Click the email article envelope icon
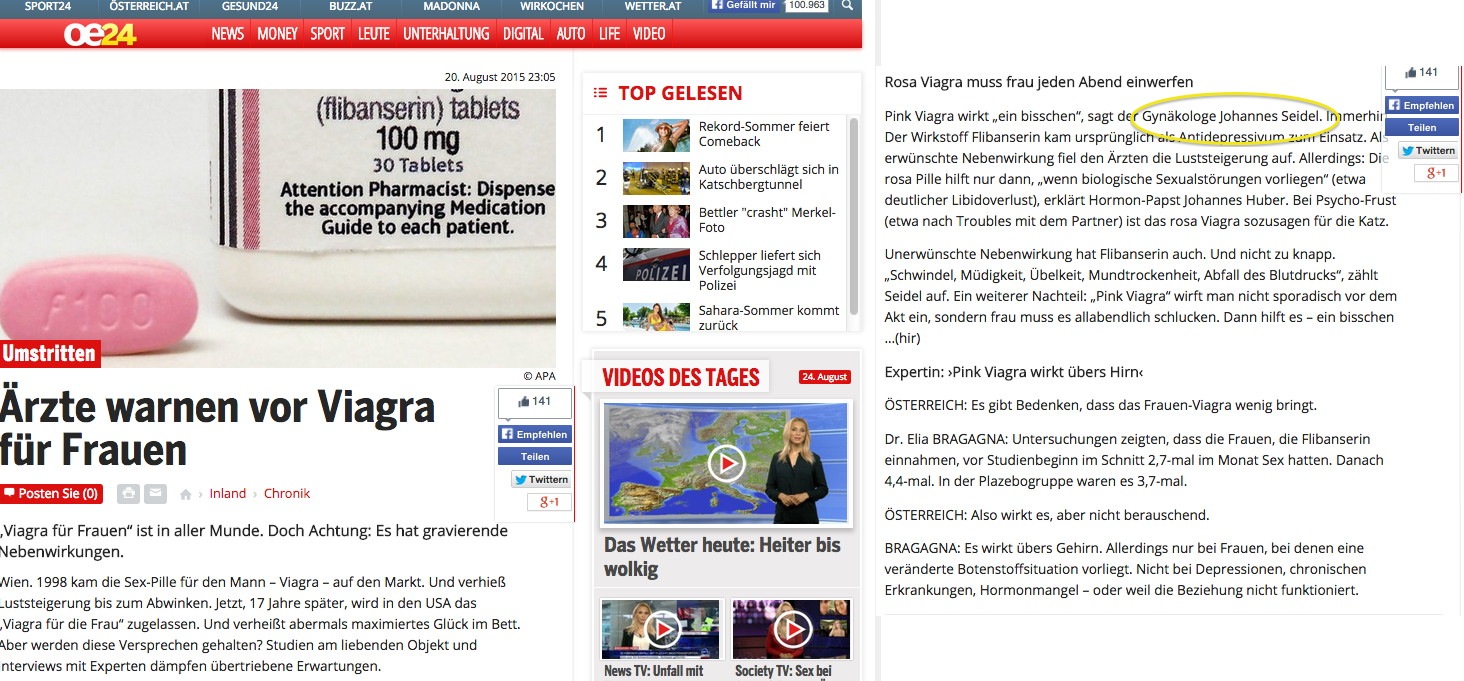Image resolution: width=1464 pixels, height=681 pixels. pos(155,494)
